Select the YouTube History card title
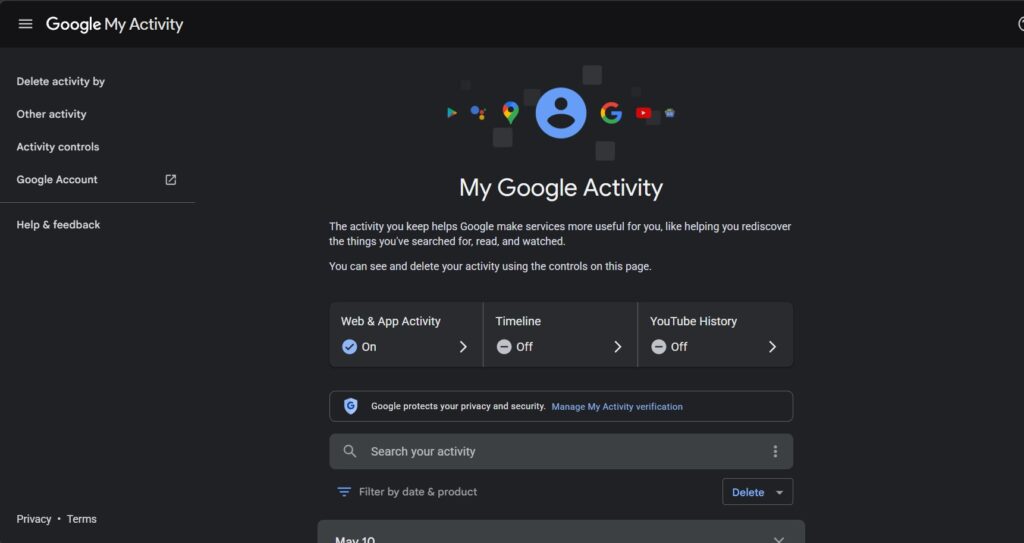Viewport: 1024px width, 543px height. [693, 321]
